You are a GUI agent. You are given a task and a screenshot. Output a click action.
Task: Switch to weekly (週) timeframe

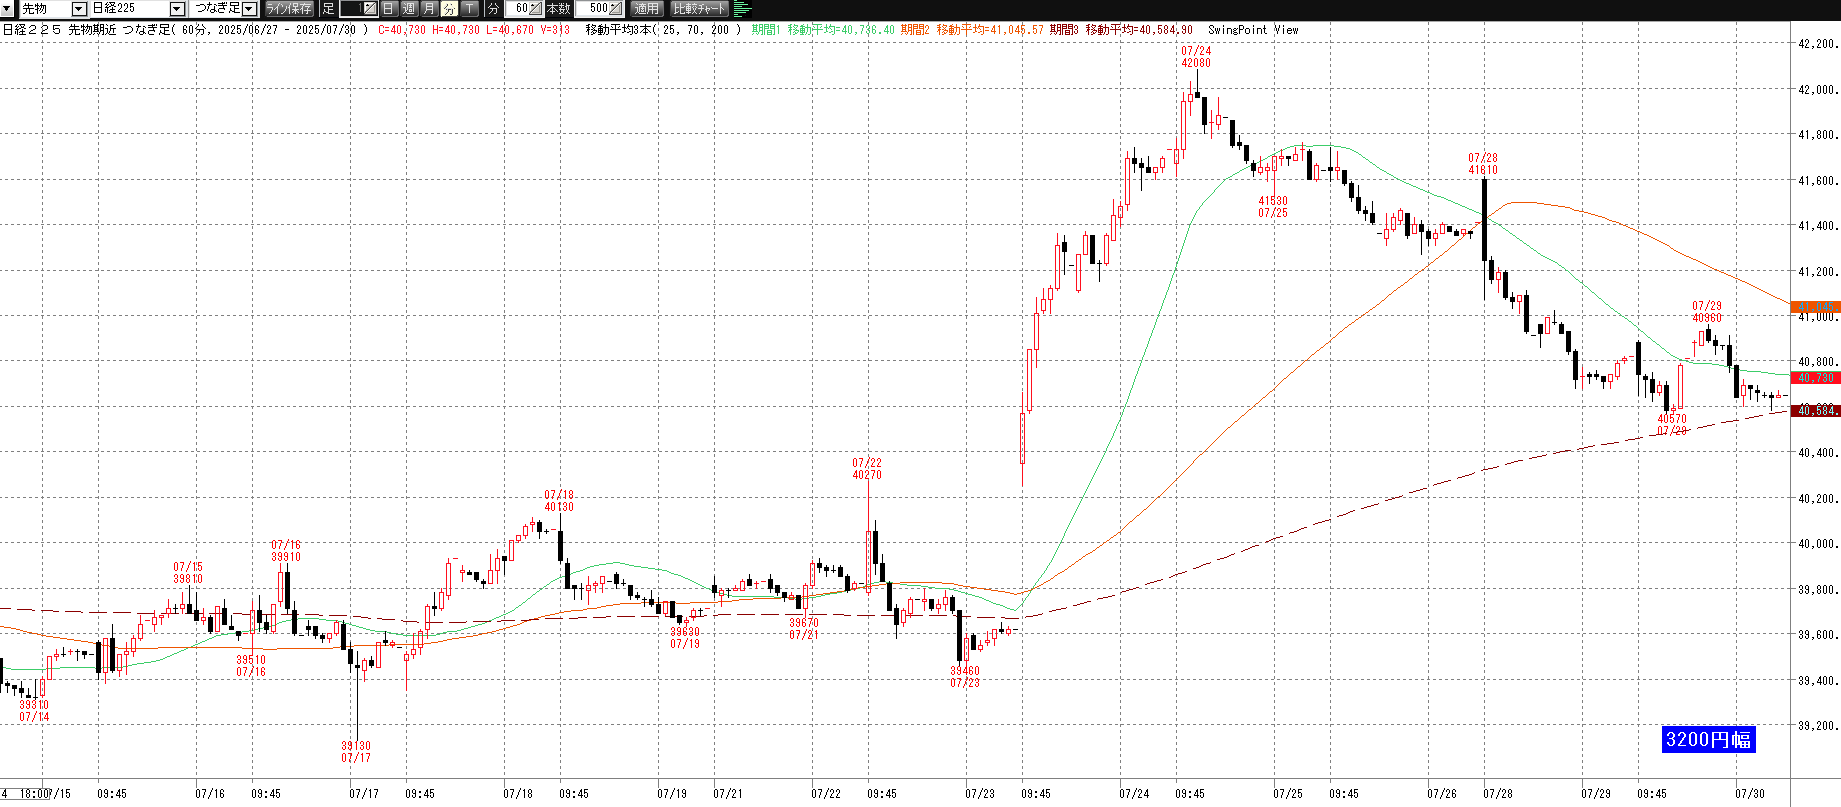click(x=409, y=9)
